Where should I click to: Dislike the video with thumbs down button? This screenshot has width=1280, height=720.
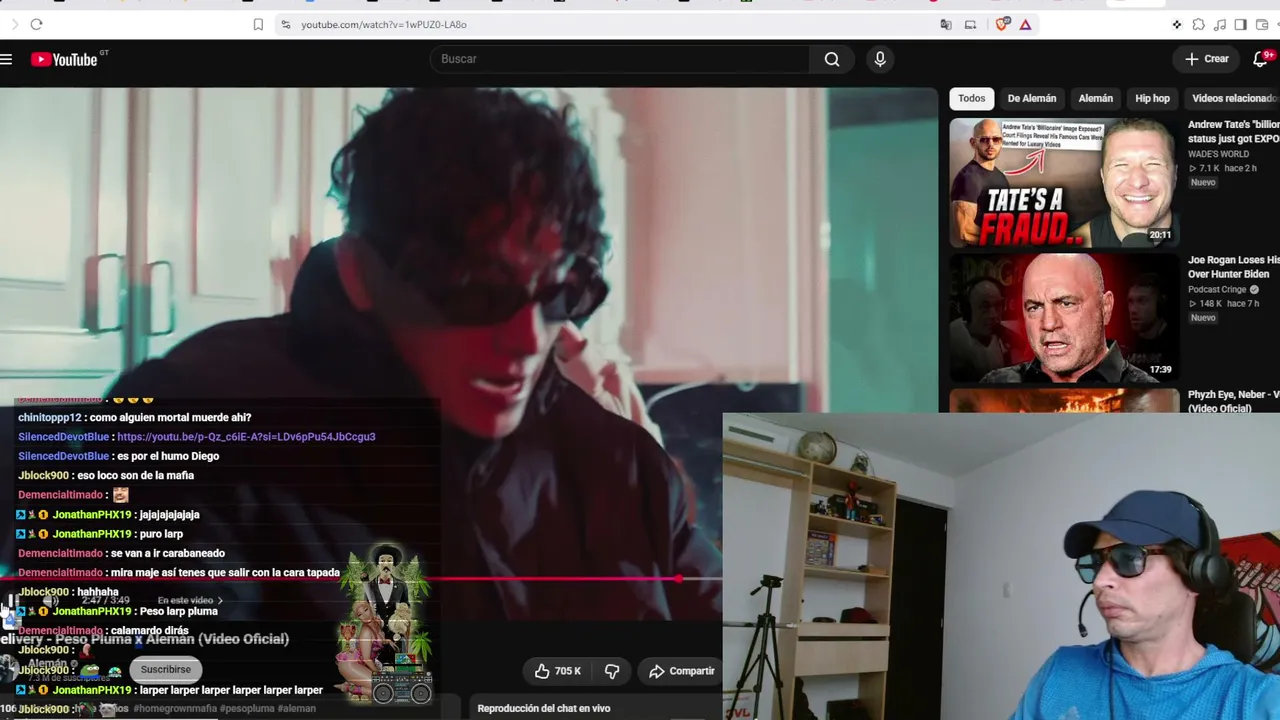(x=612, y=671)
